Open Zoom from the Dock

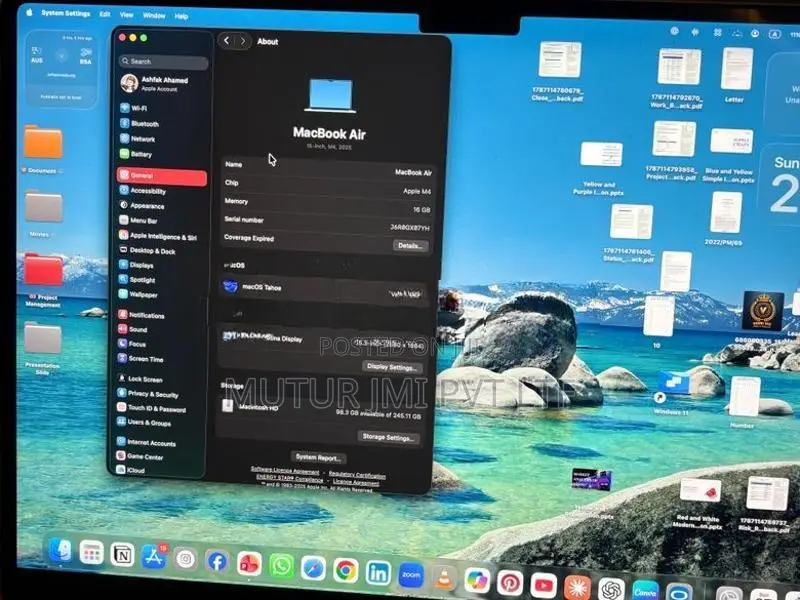(411, 575)
